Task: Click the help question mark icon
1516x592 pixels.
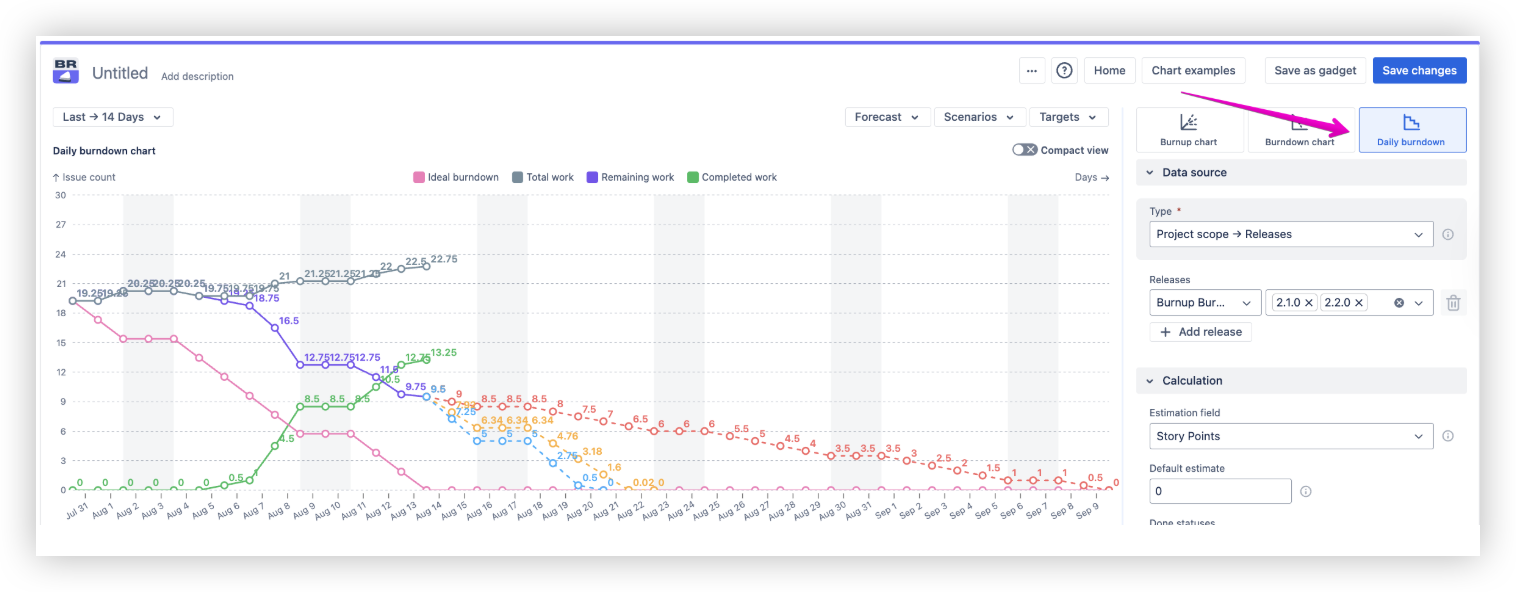Action: (x=1065, y=71)
